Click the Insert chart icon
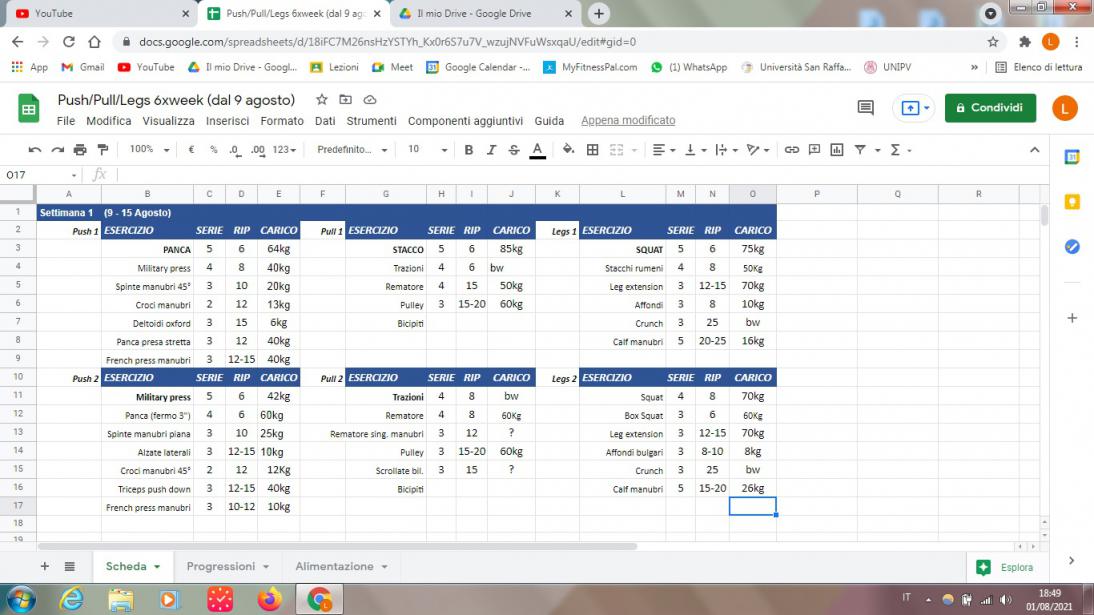Screen dimensions: 1094x615 point(837,149)
